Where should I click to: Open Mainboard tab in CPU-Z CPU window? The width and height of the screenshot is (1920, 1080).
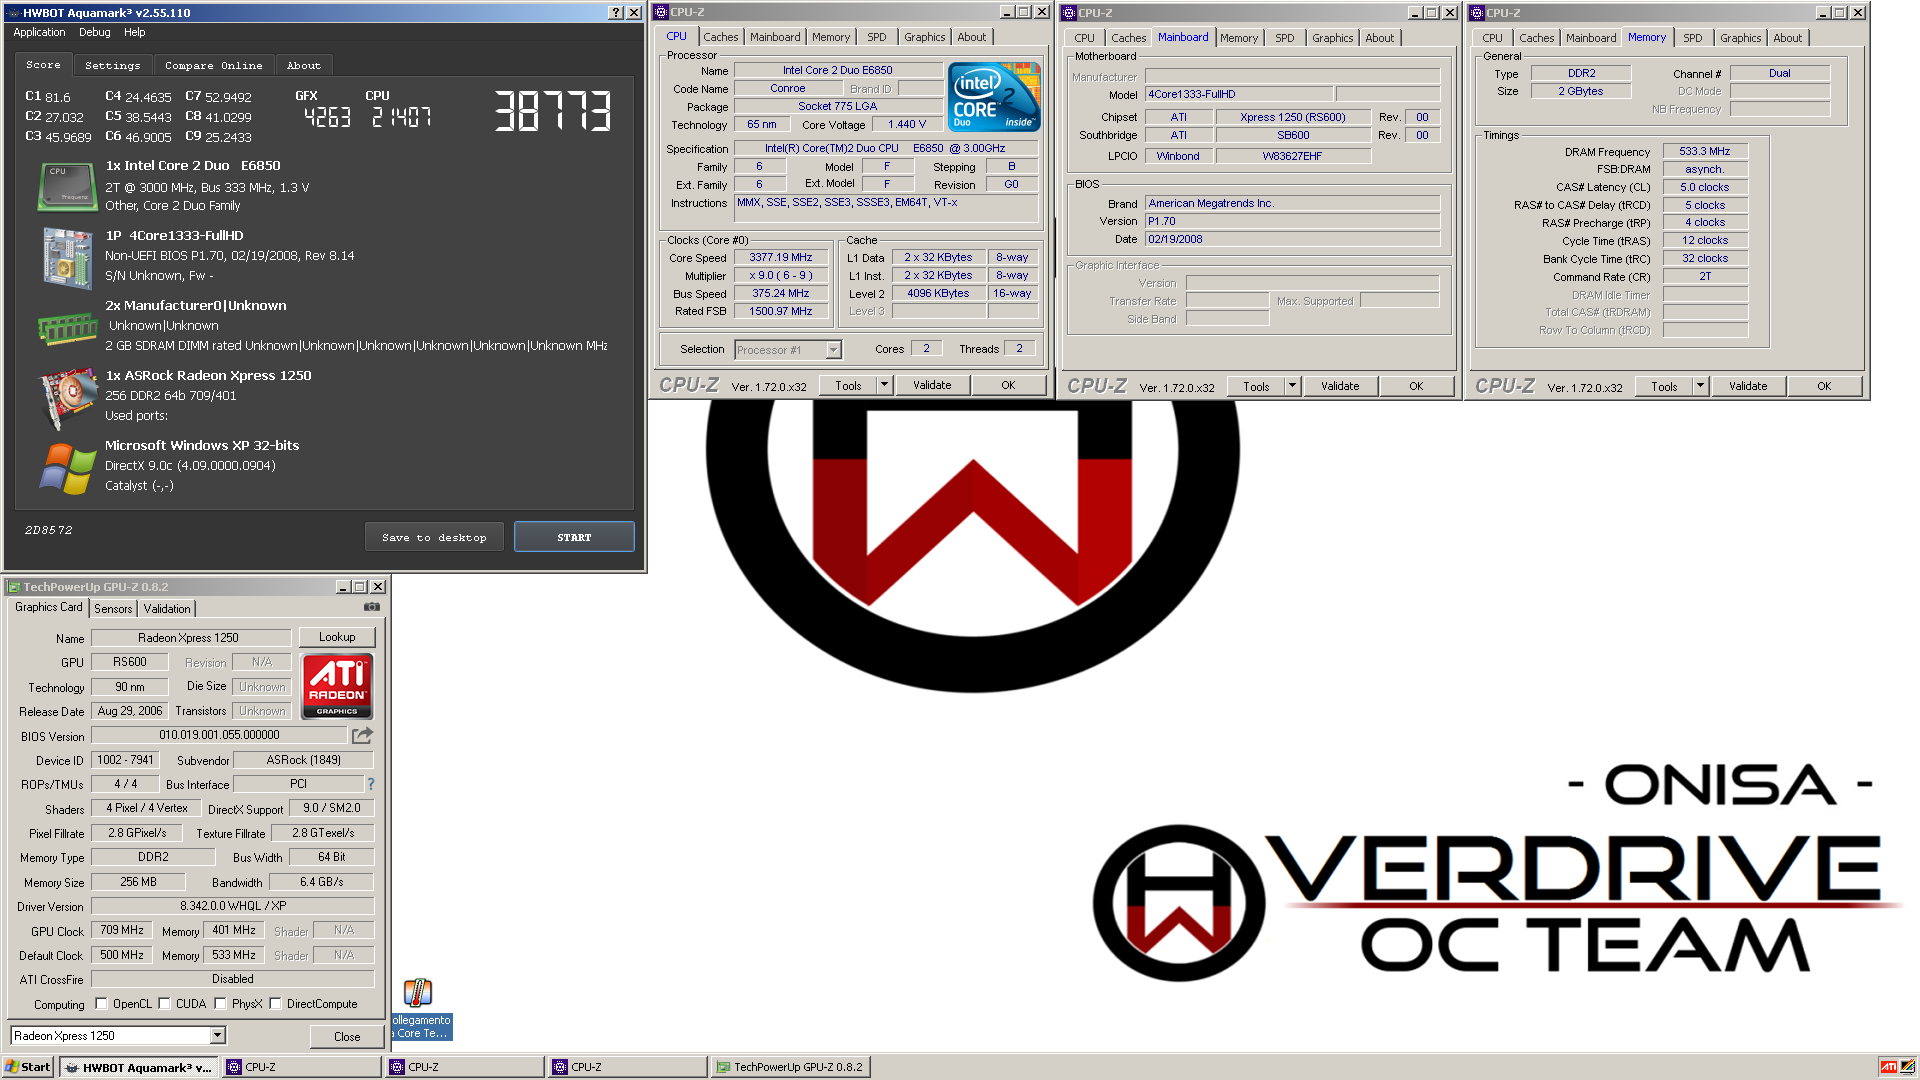coord(775,37)
